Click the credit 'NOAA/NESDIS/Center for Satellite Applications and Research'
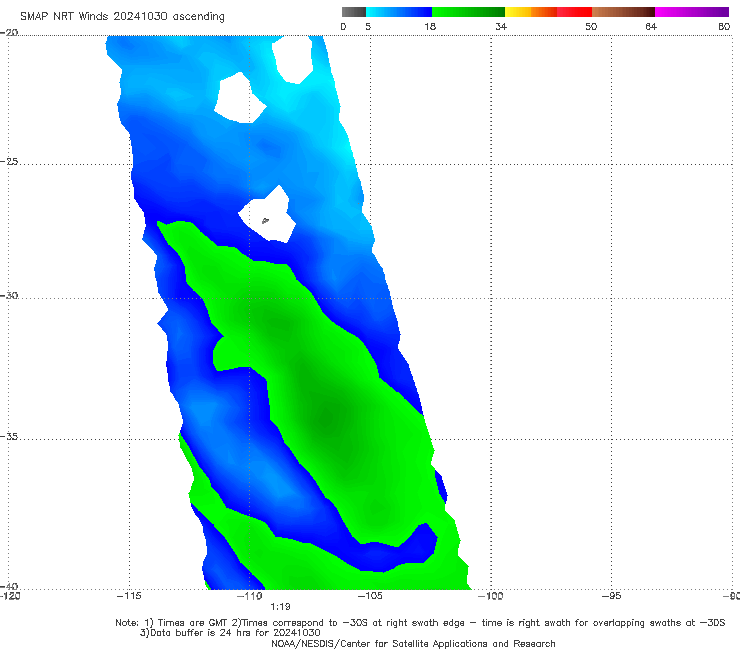The height and width of the screenshot is (650, 740). tap(413, 643)
